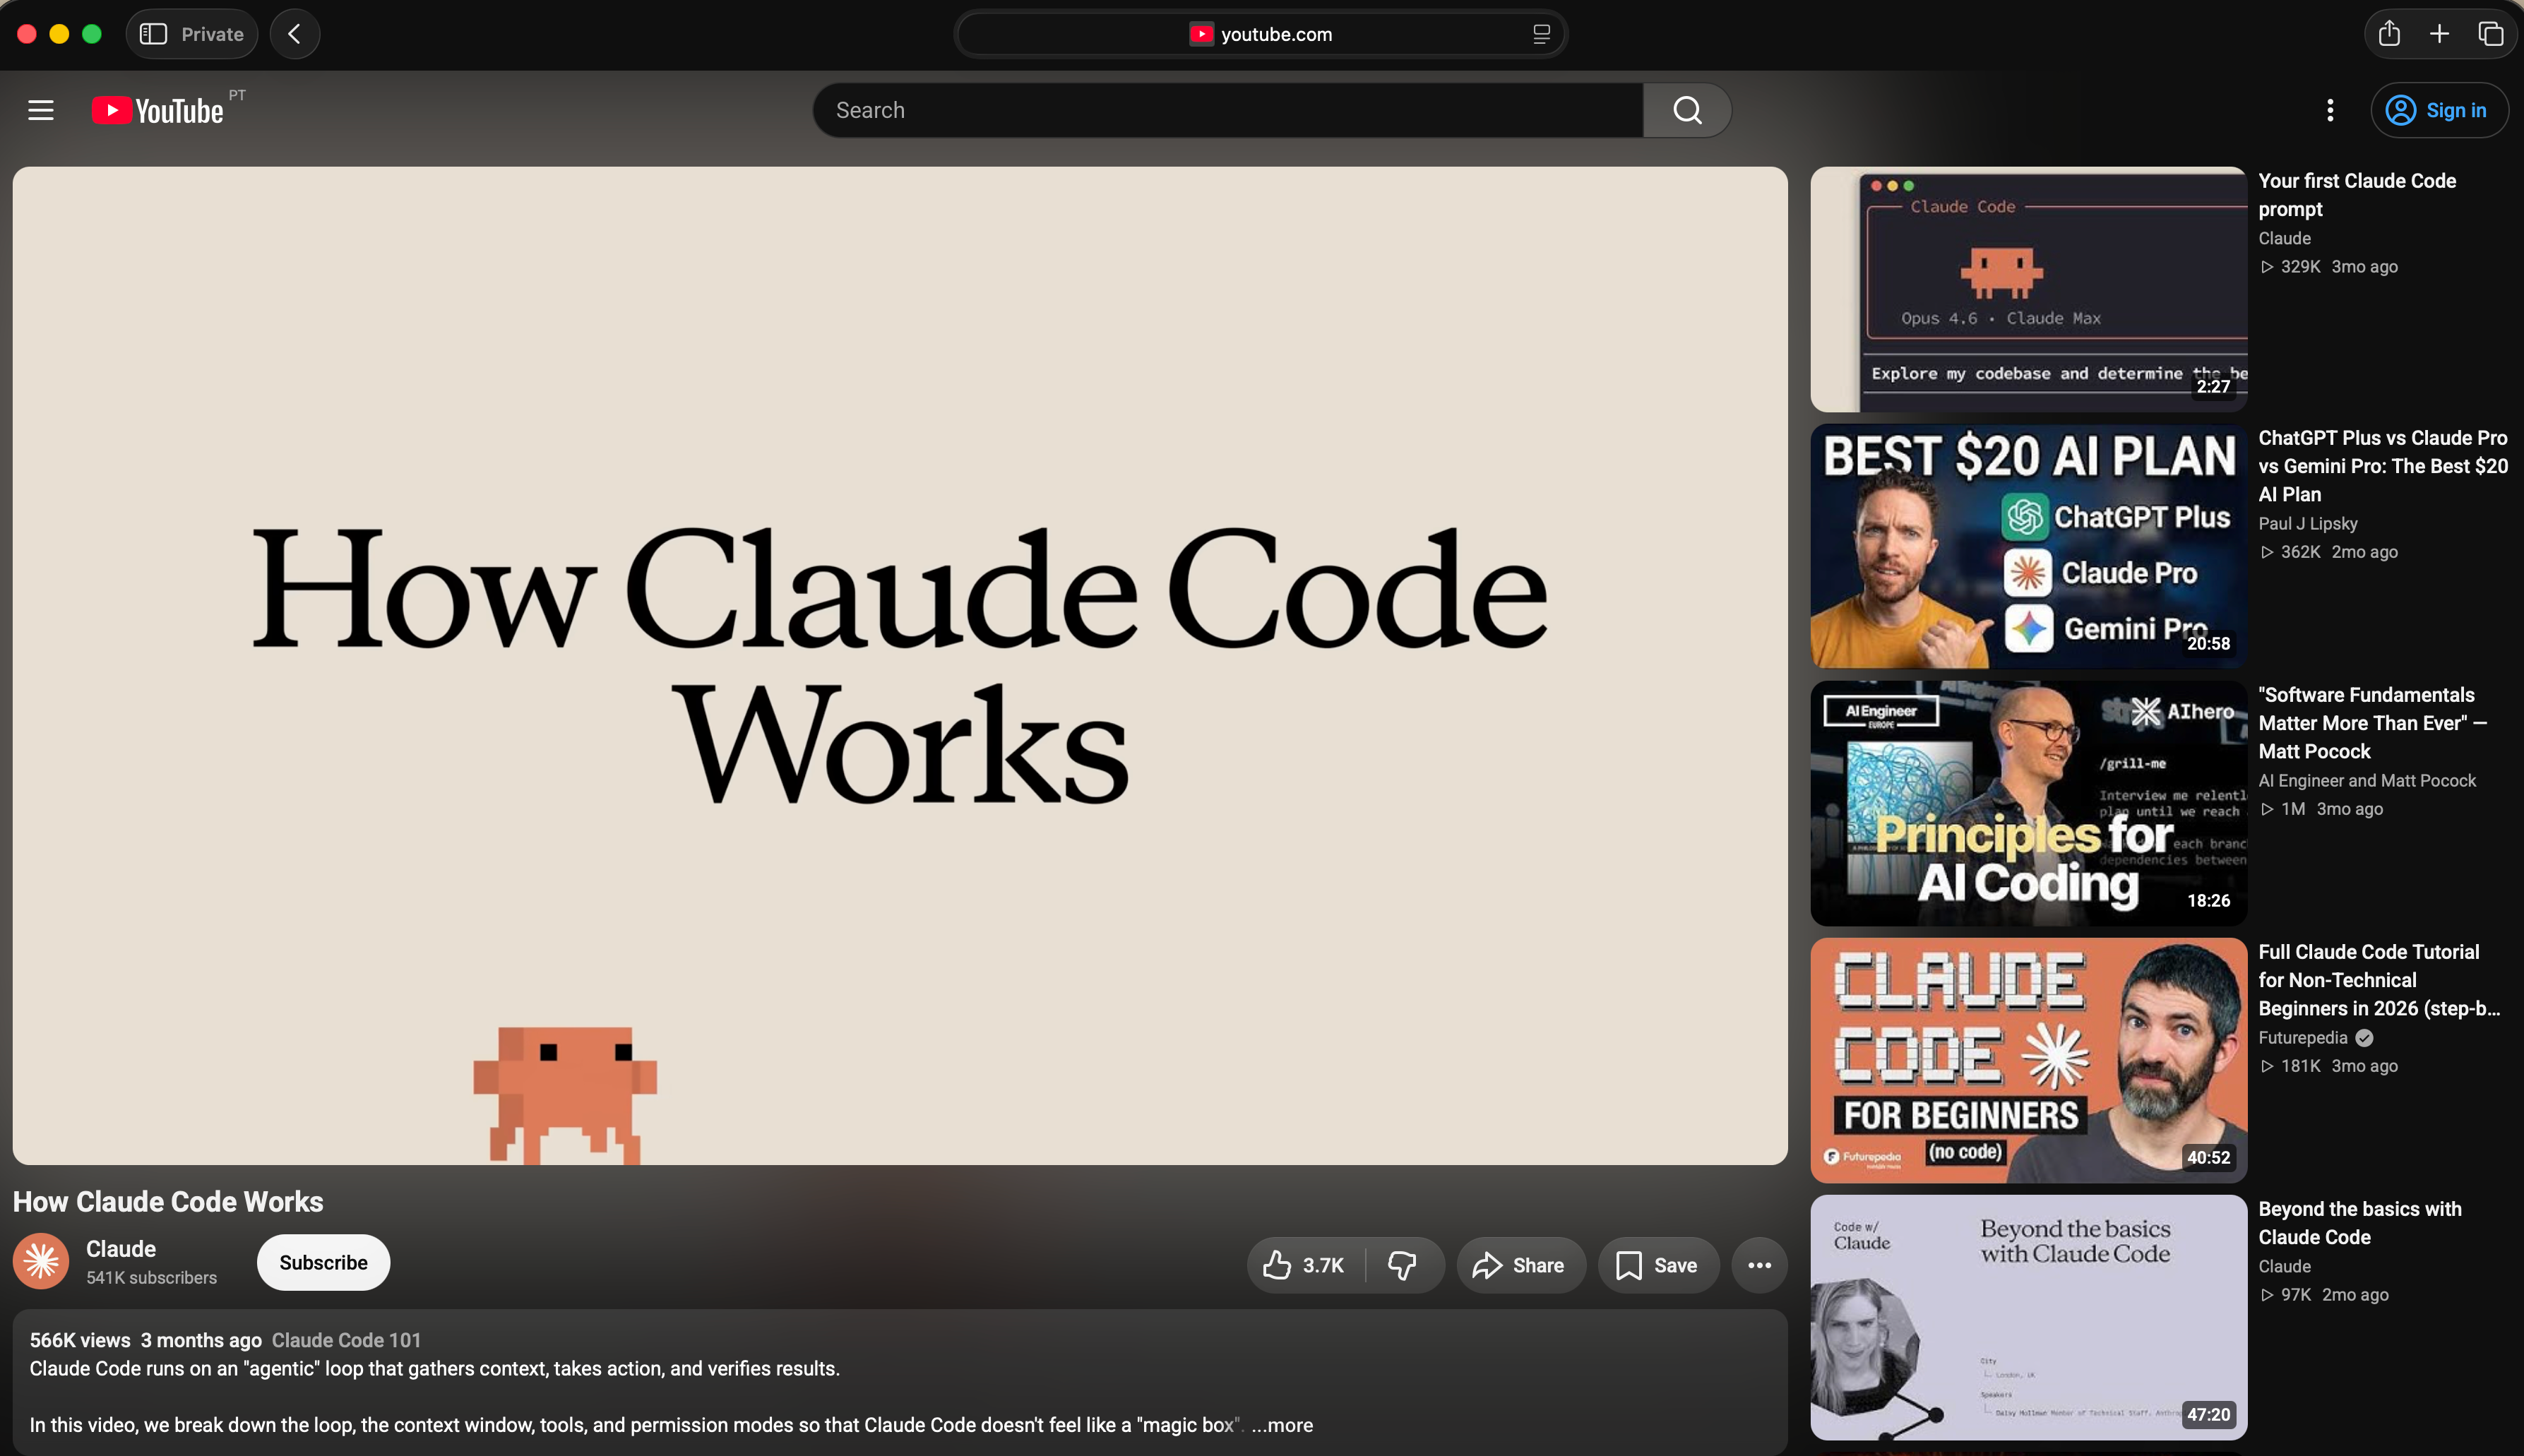The image size is (2524, 1456).
Task: Click the '1M 3mo ago' view count
Action: coord(2322,808)
